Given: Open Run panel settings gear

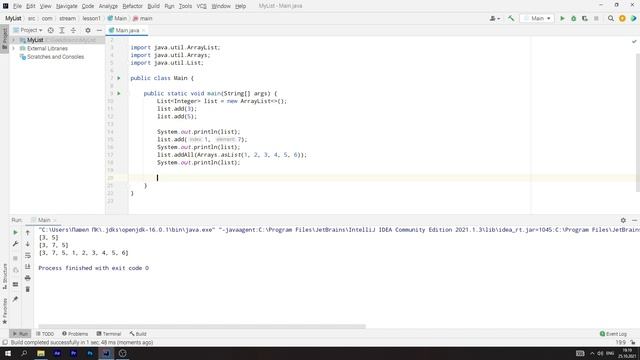Looking at the screenshot, I should click(623, 220).
